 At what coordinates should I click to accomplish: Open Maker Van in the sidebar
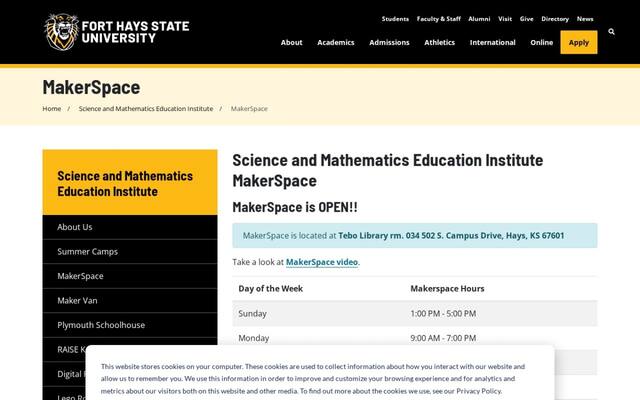tap(130, 300)
